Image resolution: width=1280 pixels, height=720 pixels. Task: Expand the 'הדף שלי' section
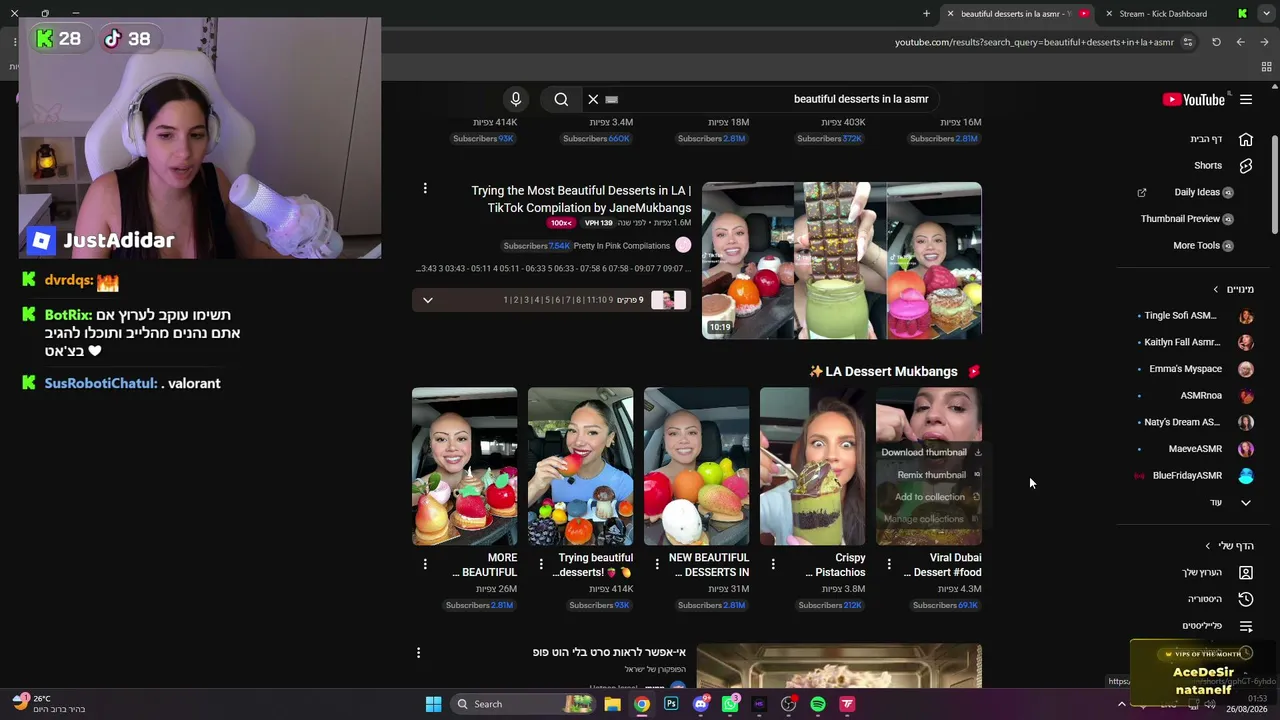[1229, 546]
